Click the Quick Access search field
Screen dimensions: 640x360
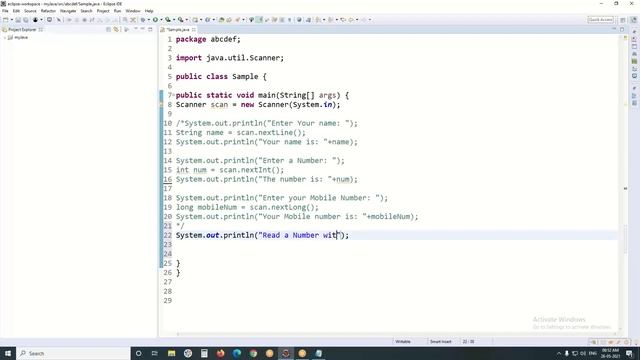[600, 20]
